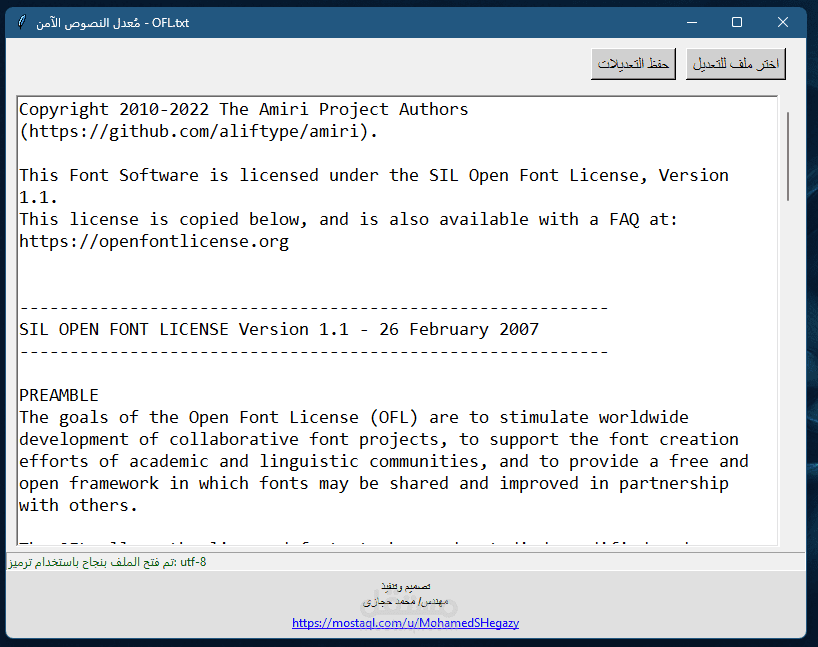The width and height of the screenshot is (818, 647).
Task: Click the 'اختر ملف للتعديل' choose file button
Action: coord(736,64)
